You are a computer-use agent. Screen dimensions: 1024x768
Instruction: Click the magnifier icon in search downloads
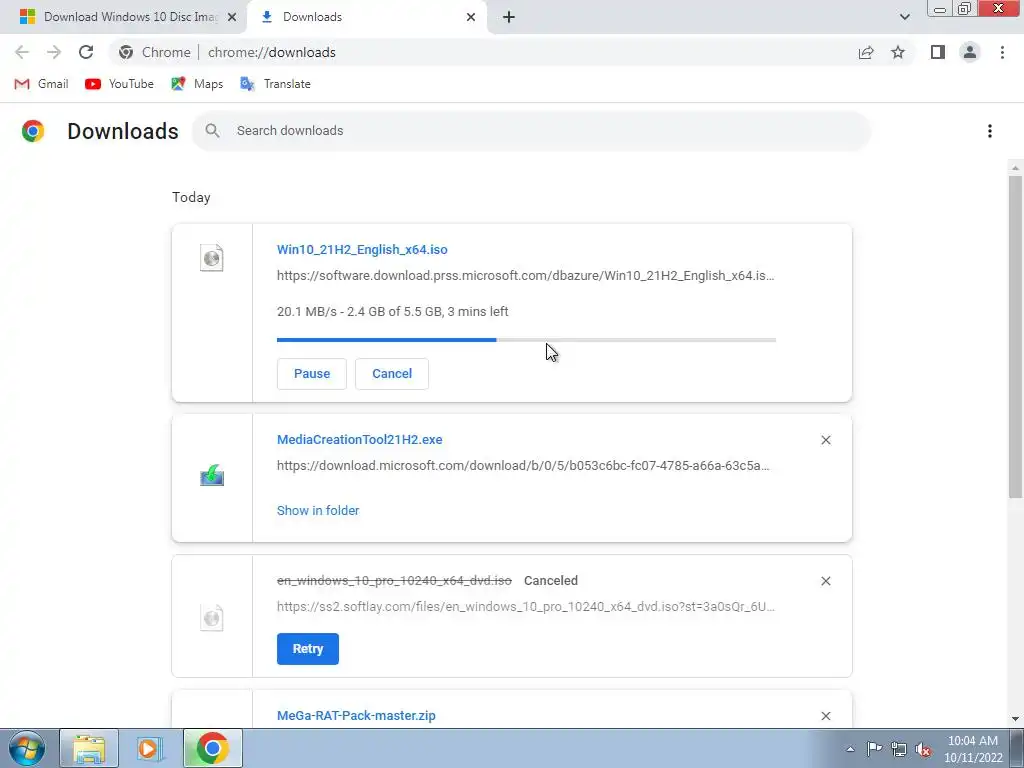[212, 131]
